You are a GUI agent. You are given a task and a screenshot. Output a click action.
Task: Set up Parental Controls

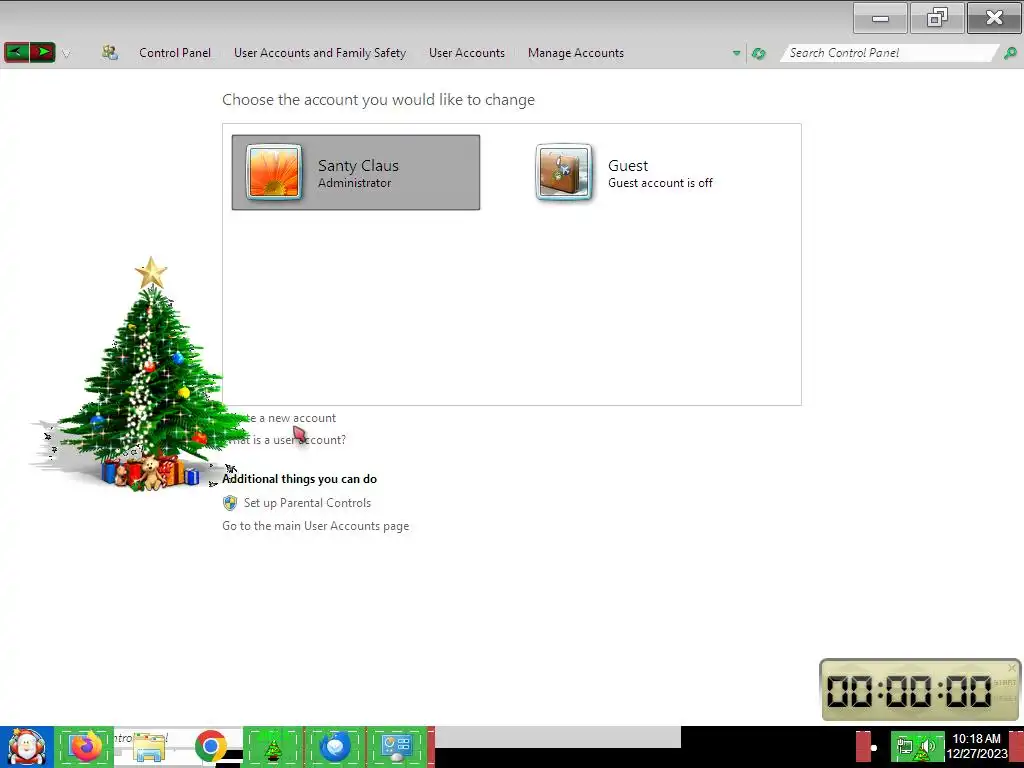pyautogui.click(x=308, y=503)
